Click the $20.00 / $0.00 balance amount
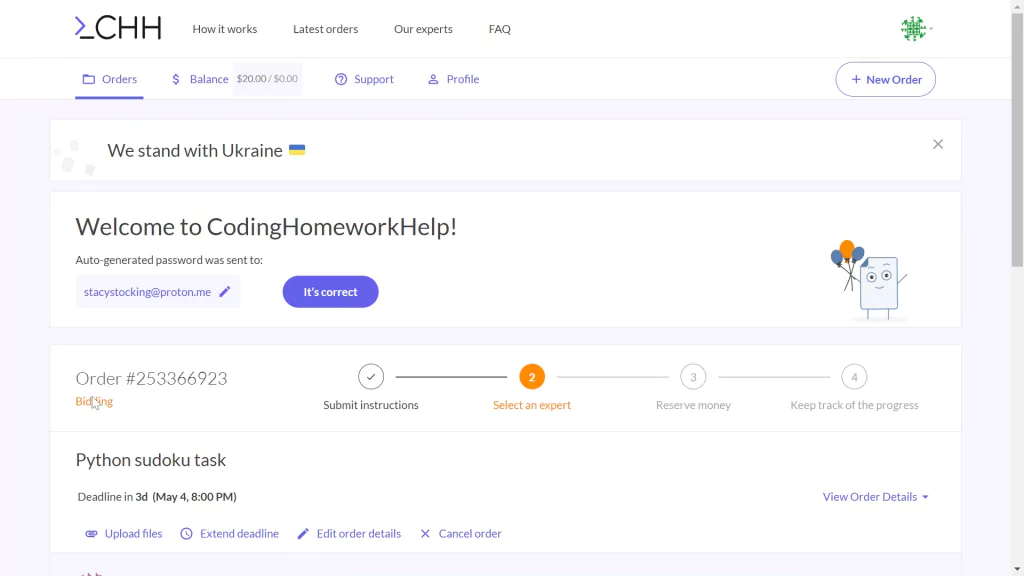The height and width of the screenshot is (576, 1024). pyautogui.click(x=267, y=78)
